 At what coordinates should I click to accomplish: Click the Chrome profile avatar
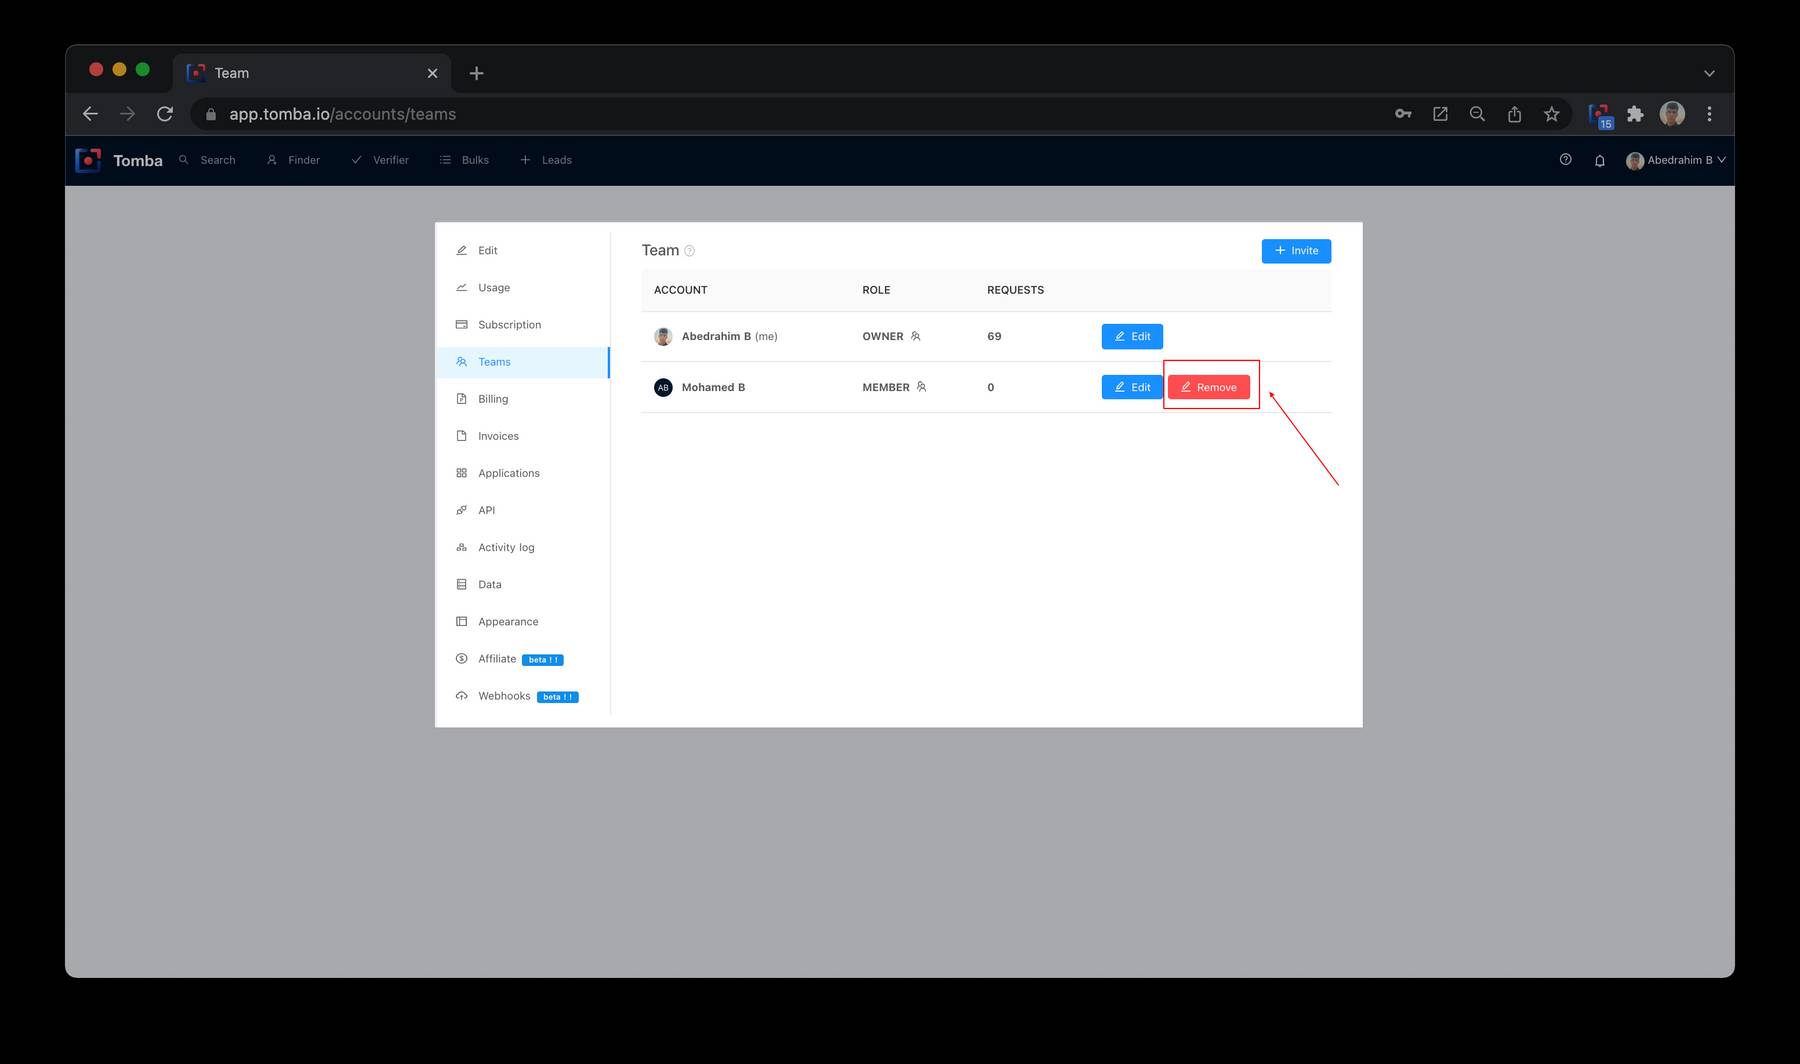[1672, 114]
